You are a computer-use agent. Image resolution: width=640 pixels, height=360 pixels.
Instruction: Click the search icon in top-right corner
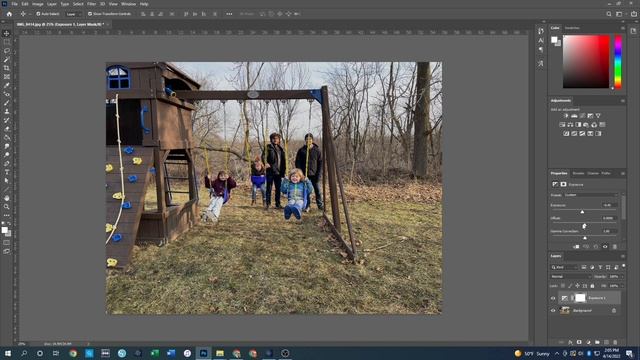point(609,14)
